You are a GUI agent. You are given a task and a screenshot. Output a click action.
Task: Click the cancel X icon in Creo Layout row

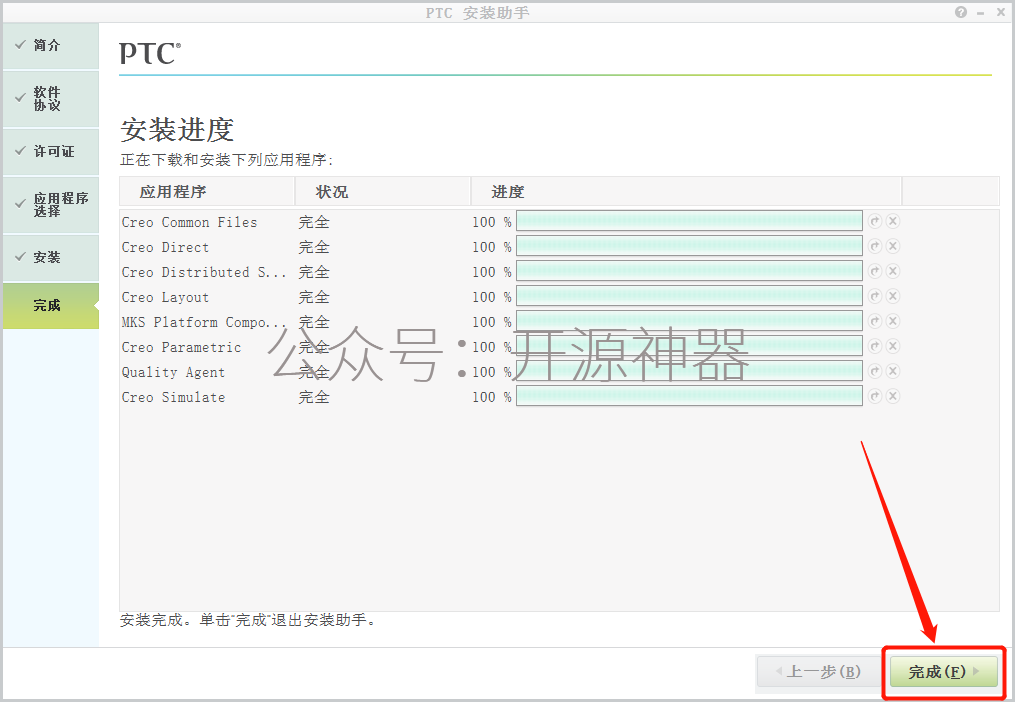pos(893,296)
